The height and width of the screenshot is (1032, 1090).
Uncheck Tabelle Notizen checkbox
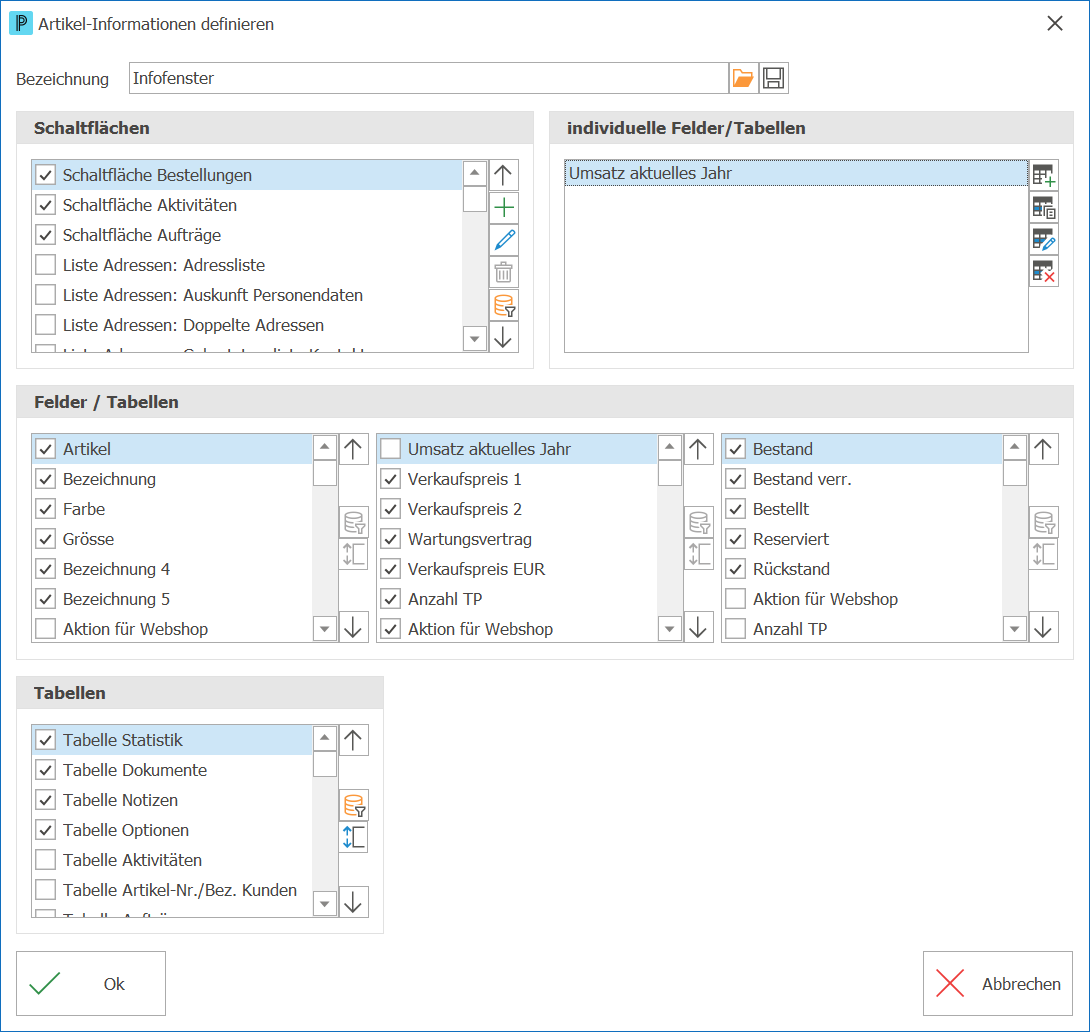(46, 800)
